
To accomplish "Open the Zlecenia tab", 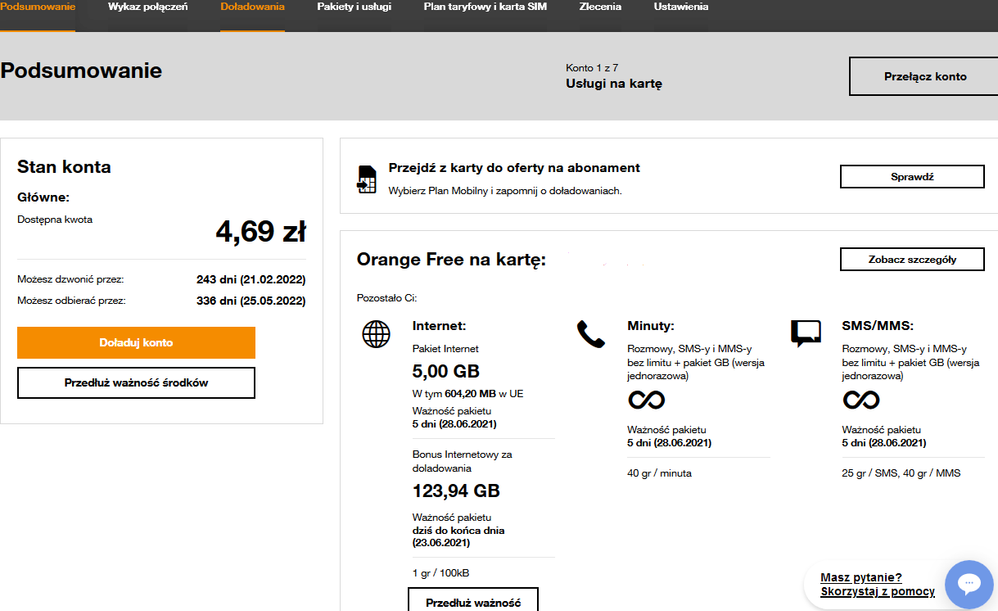I will 600,7.
